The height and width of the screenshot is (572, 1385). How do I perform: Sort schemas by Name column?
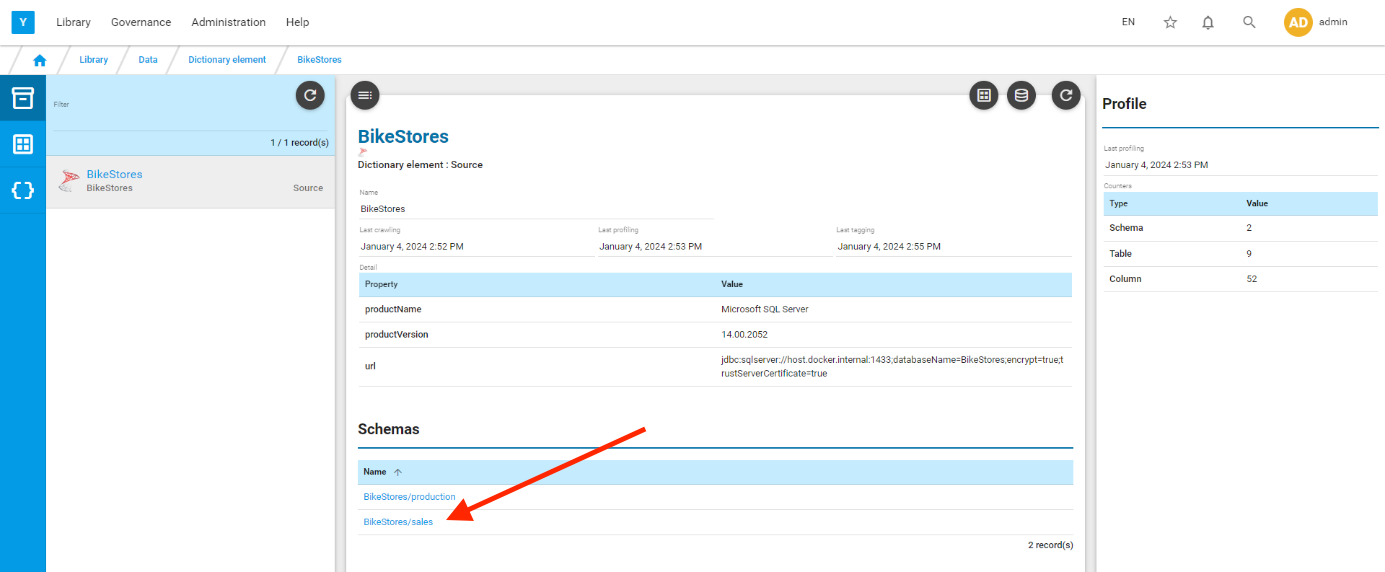coord(380,472)
